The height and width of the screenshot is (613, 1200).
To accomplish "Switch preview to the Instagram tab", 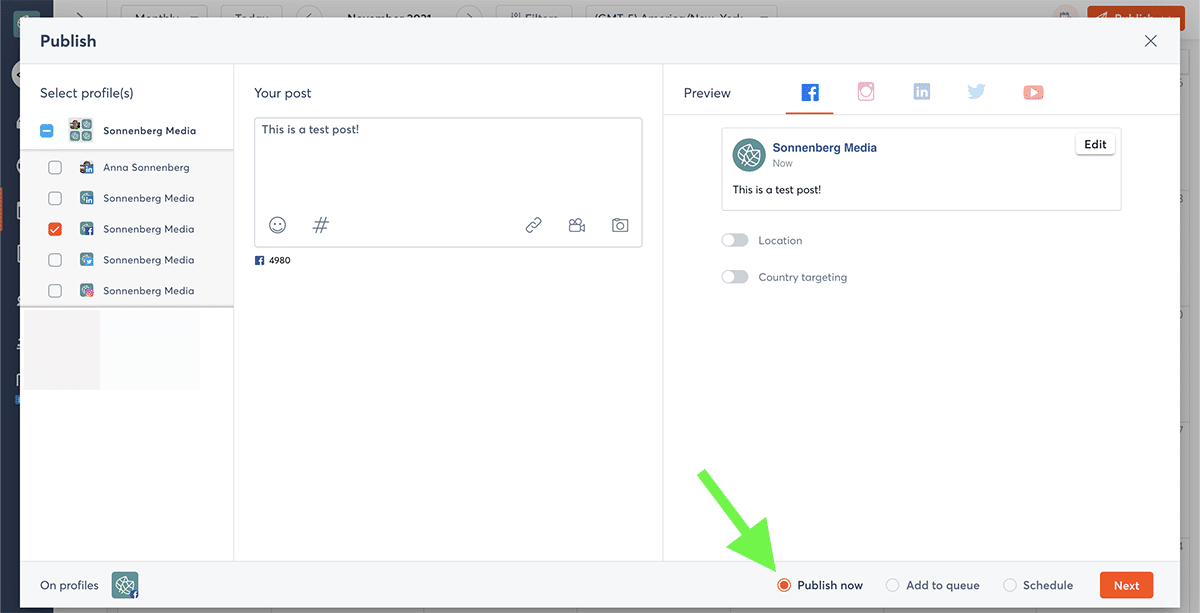I will (866, 92).
